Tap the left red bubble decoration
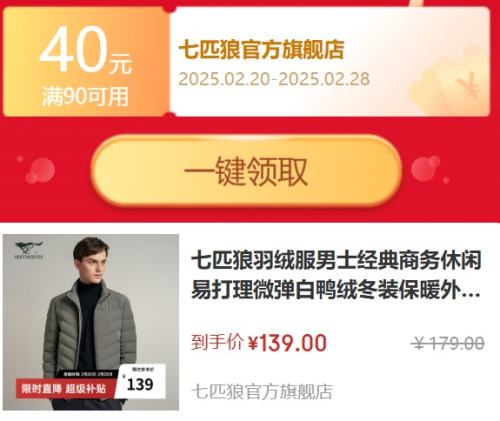This screenshot has height=421, width=500. [40, 170]
